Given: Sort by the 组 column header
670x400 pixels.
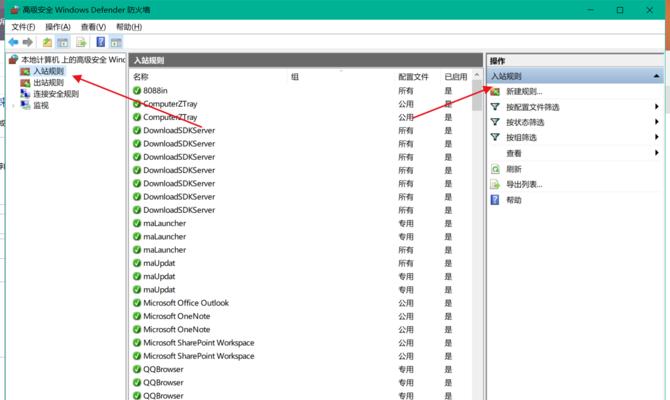Looking at the screenshot, I should click(295, 77).
